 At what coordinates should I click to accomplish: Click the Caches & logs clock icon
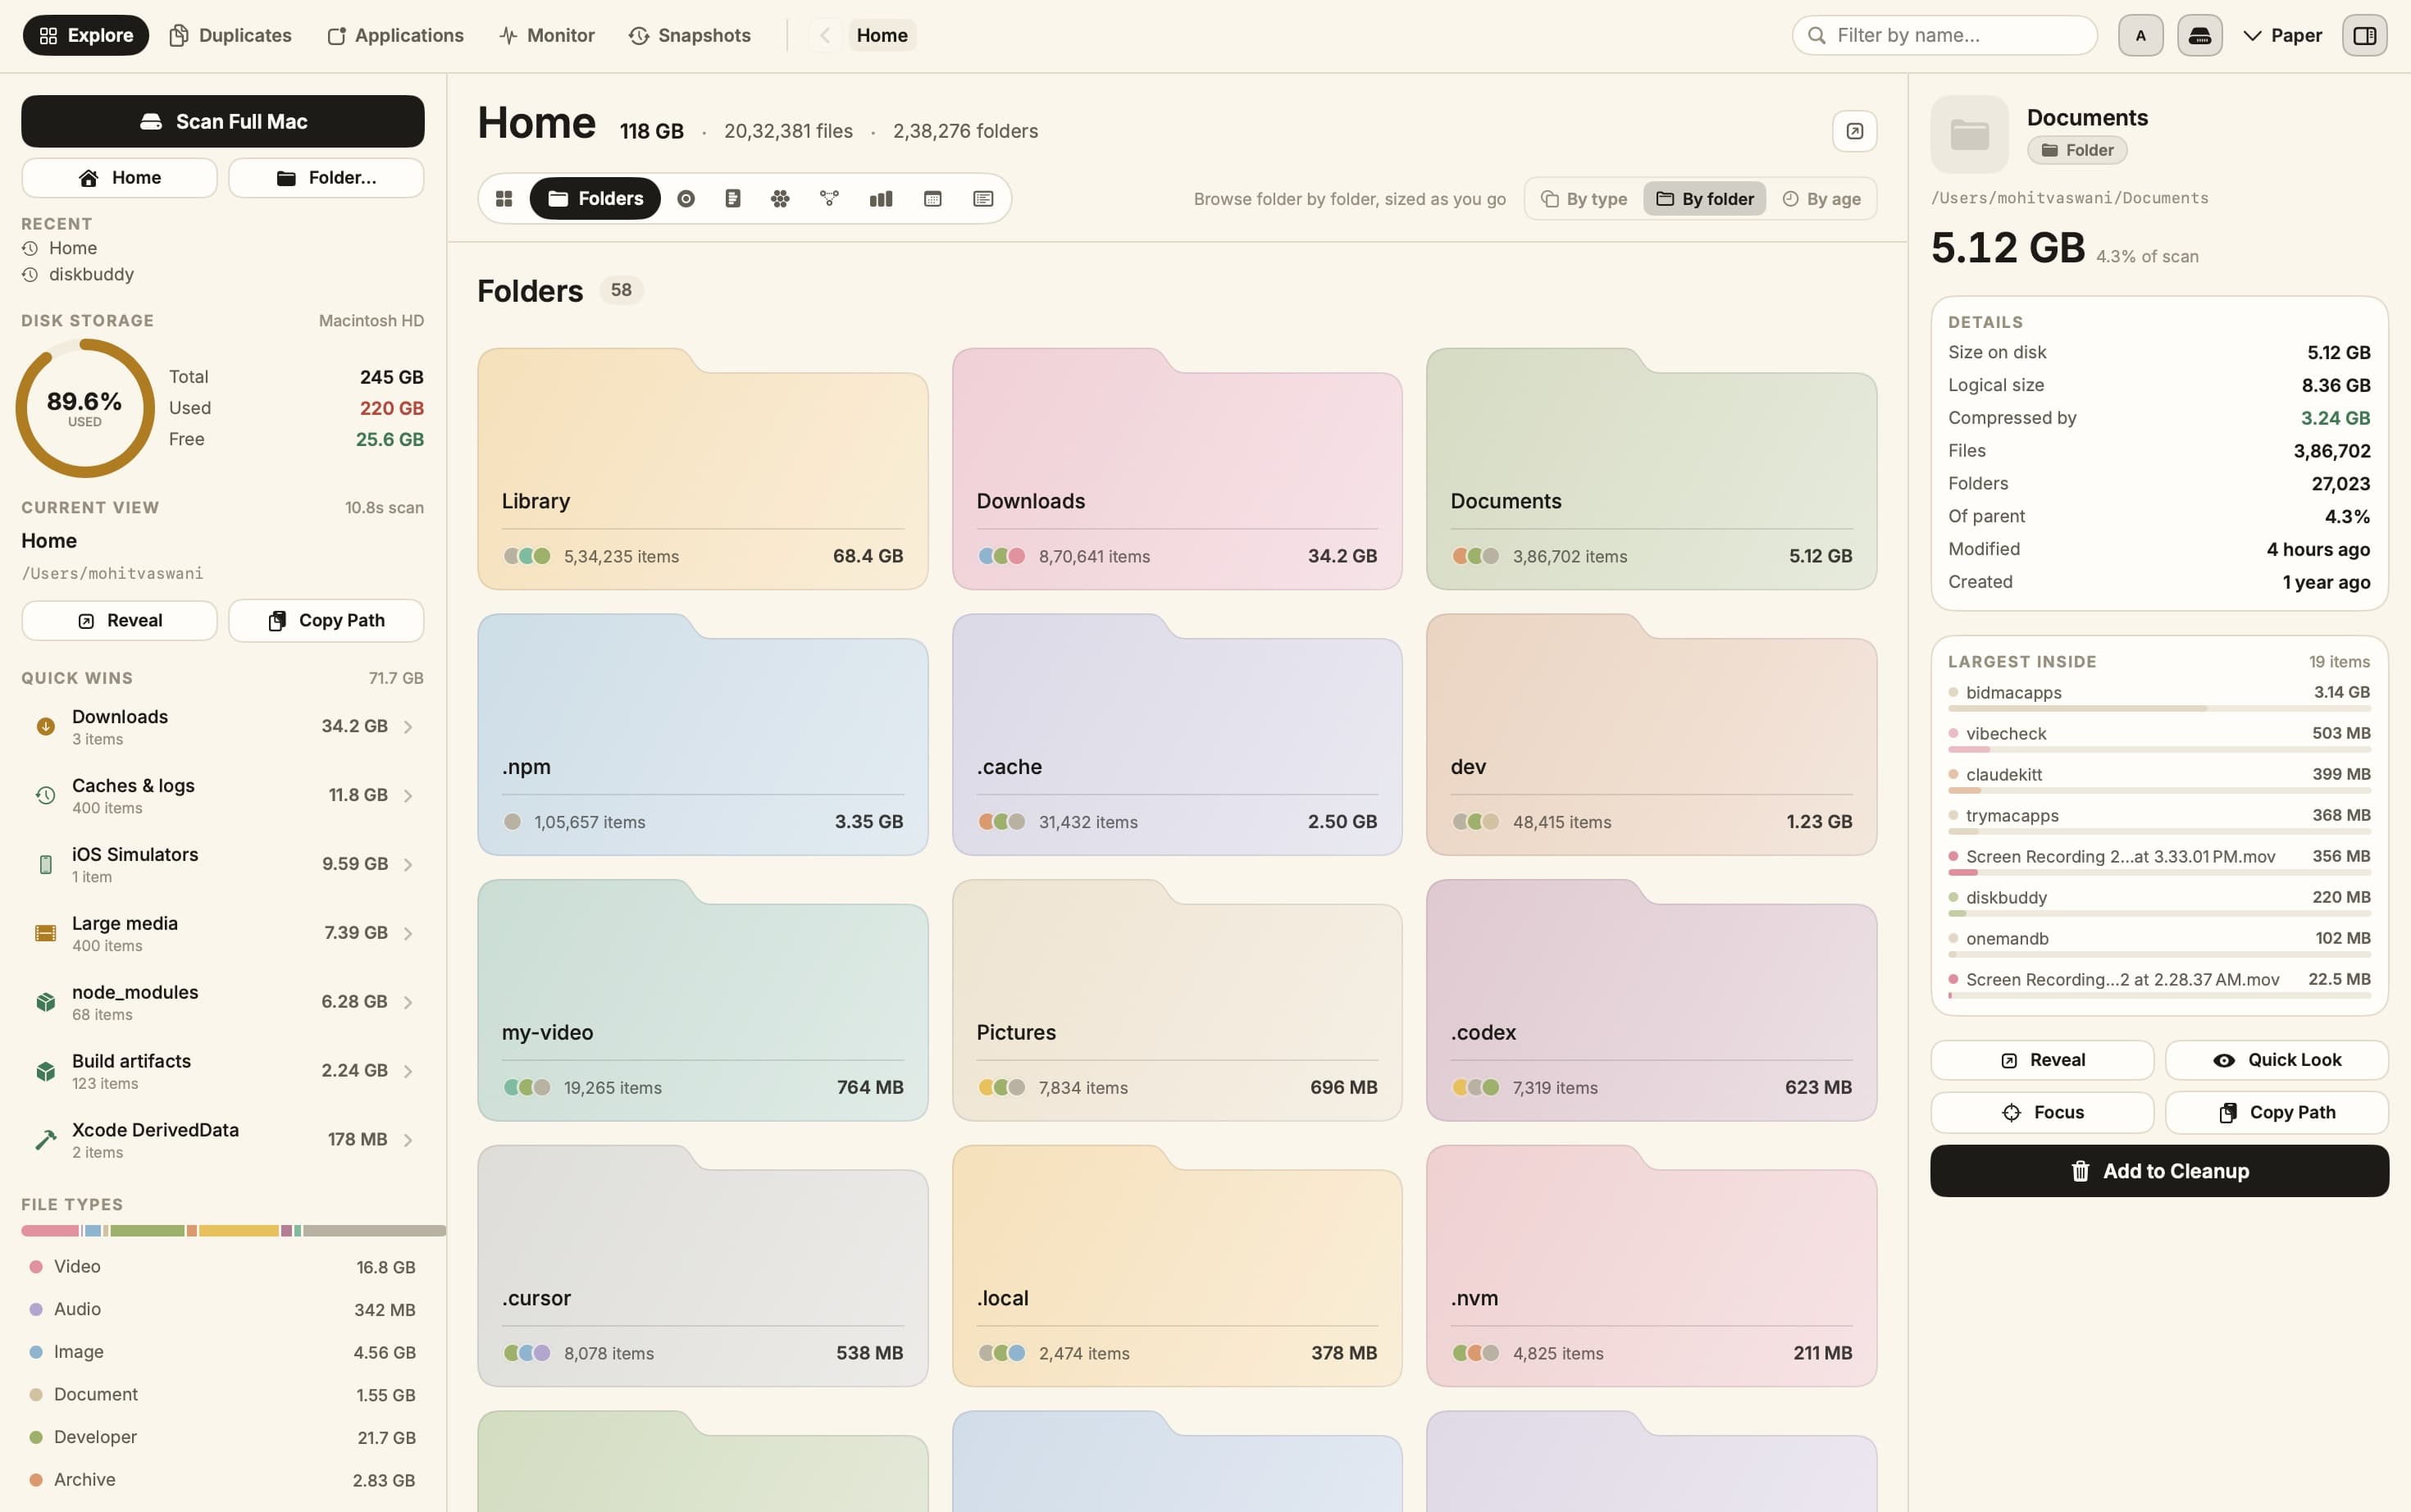pyautogui.click(x=45, y=796)
